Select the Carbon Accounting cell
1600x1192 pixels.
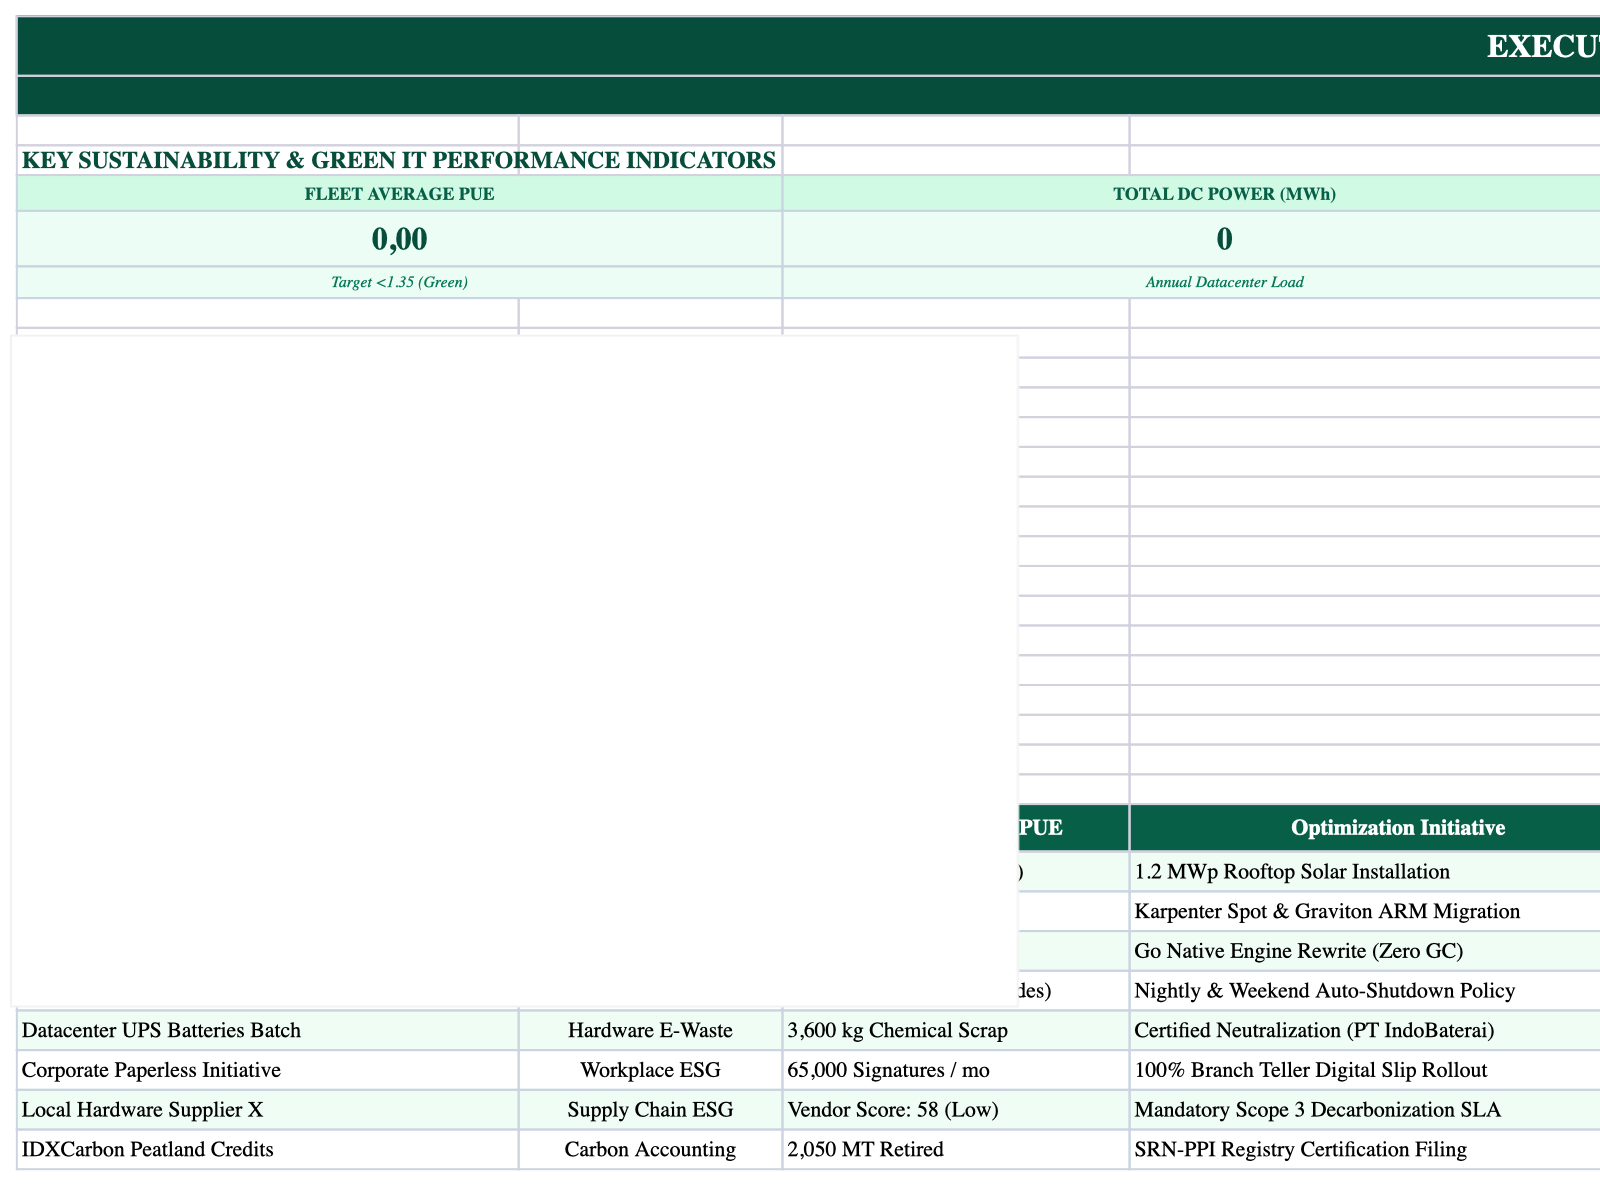[650, 1150]
